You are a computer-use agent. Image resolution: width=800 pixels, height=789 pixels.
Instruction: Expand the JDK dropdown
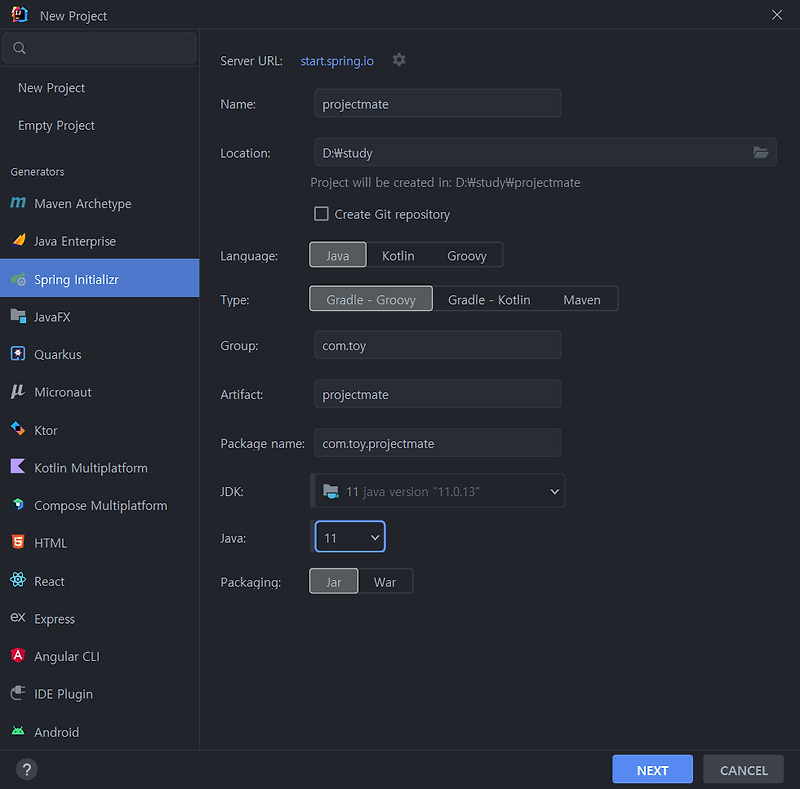click(439, 491)
